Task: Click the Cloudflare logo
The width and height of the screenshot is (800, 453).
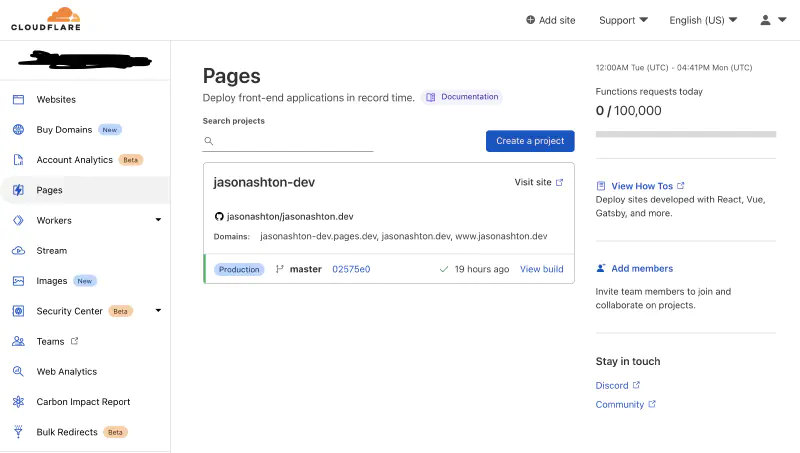Action: coord(46,19)
